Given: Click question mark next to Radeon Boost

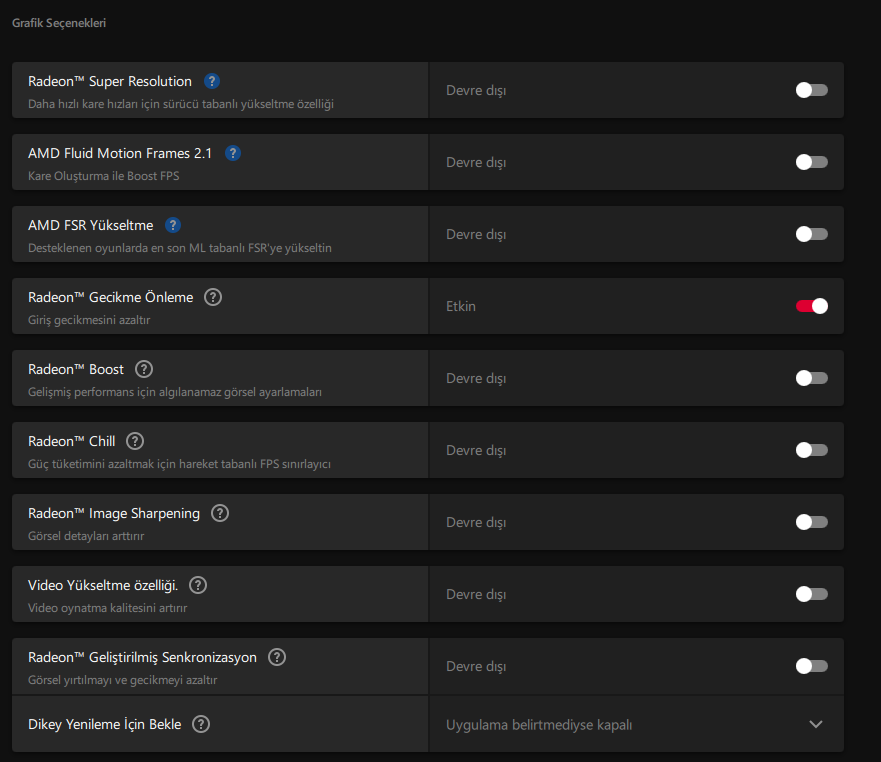Looking at the screenshot, I should click(x=144, y=369).
